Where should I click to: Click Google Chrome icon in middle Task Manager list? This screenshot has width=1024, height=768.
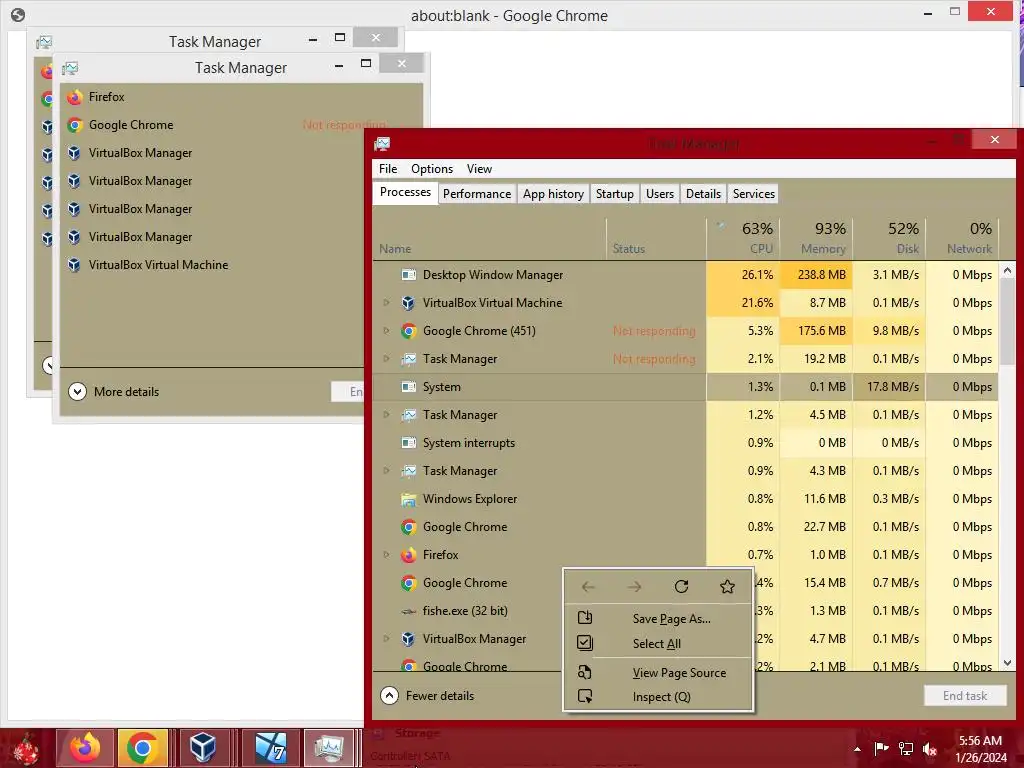click(x=74, y=125)
